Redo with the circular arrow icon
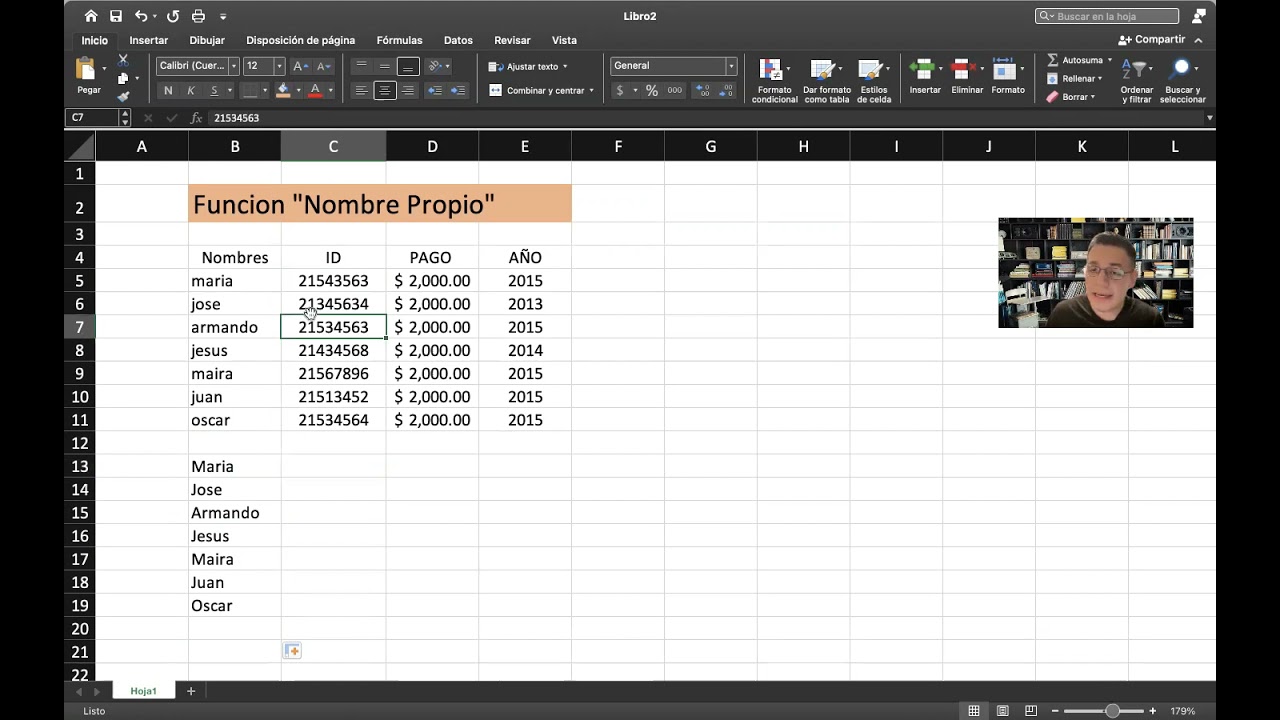The image size is (1280, 720). click(173, 16)
